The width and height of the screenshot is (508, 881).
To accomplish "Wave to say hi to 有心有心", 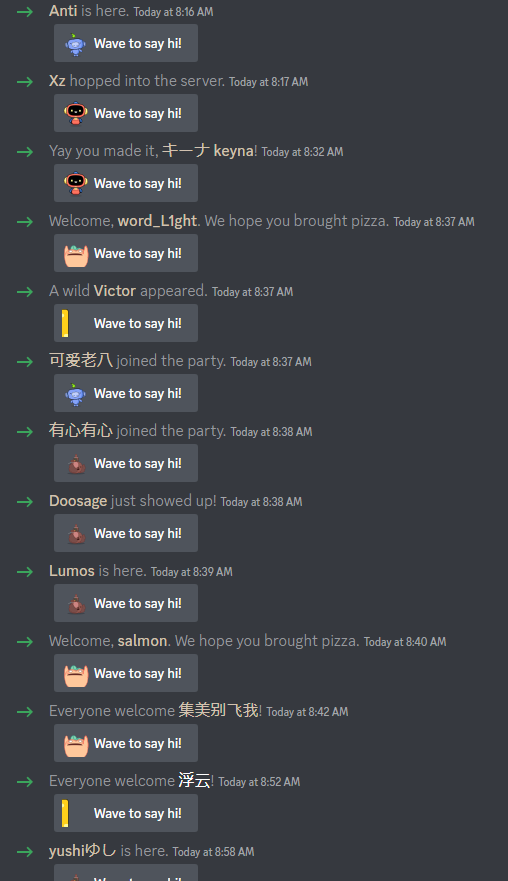I will pyautogui.click(x=125, y=463).
